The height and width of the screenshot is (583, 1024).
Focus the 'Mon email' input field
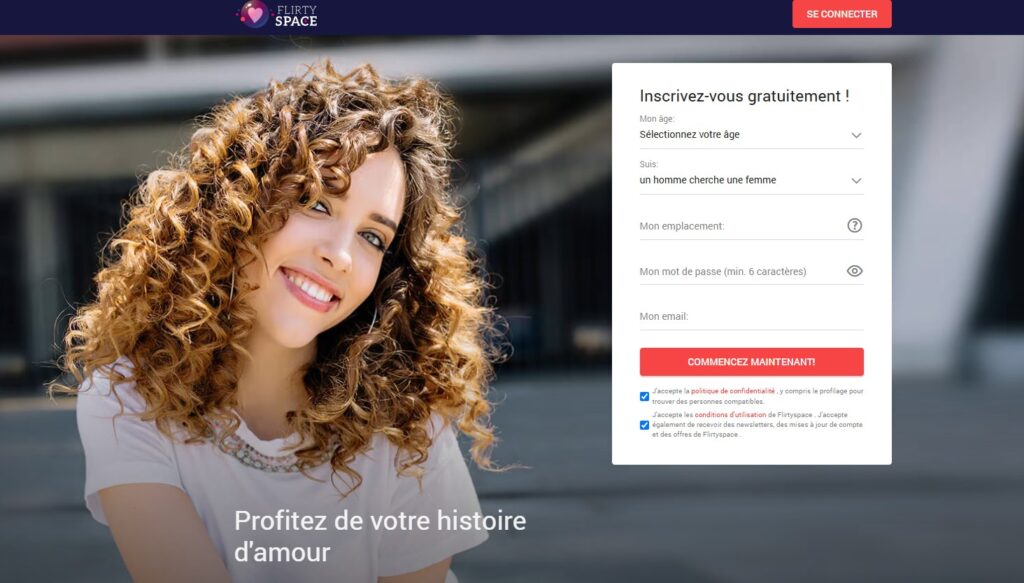pos(751,317)
